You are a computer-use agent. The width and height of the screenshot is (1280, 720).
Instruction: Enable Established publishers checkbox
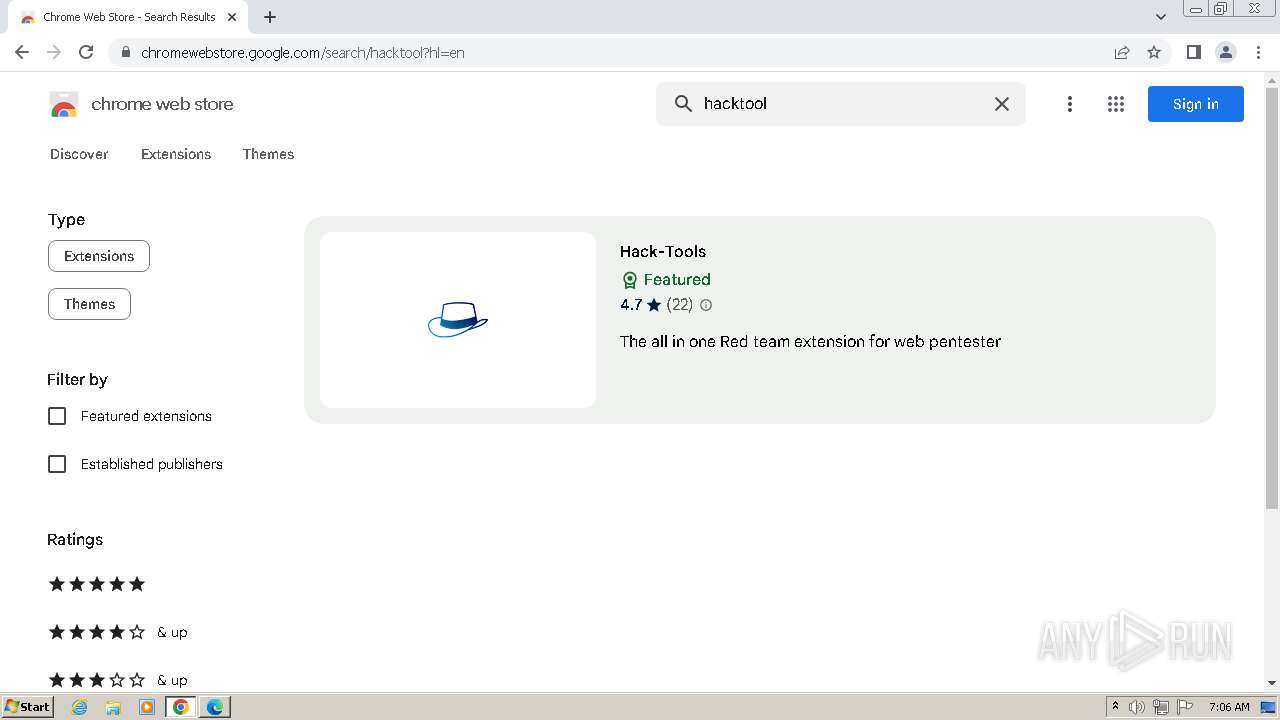click(57, 464)
